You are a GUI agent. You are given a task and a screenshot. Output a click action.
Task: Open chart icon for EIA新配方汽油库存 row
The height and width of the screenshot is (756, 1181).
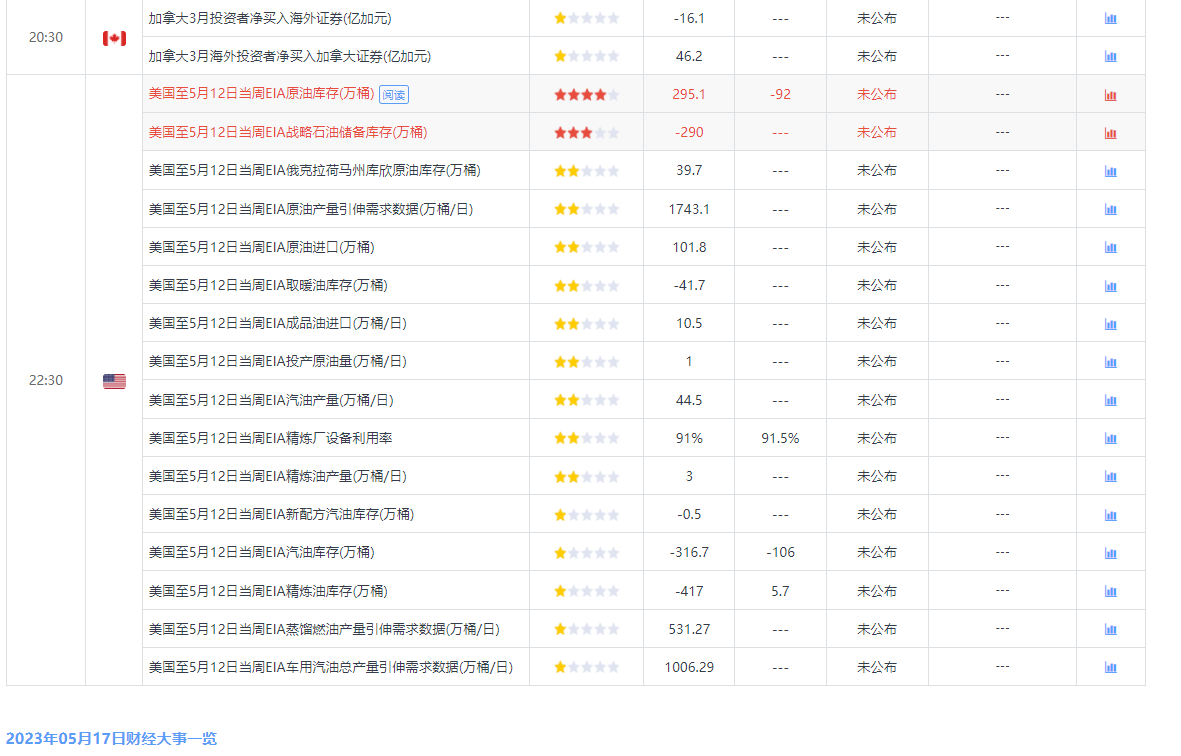tap(1110, 515)
